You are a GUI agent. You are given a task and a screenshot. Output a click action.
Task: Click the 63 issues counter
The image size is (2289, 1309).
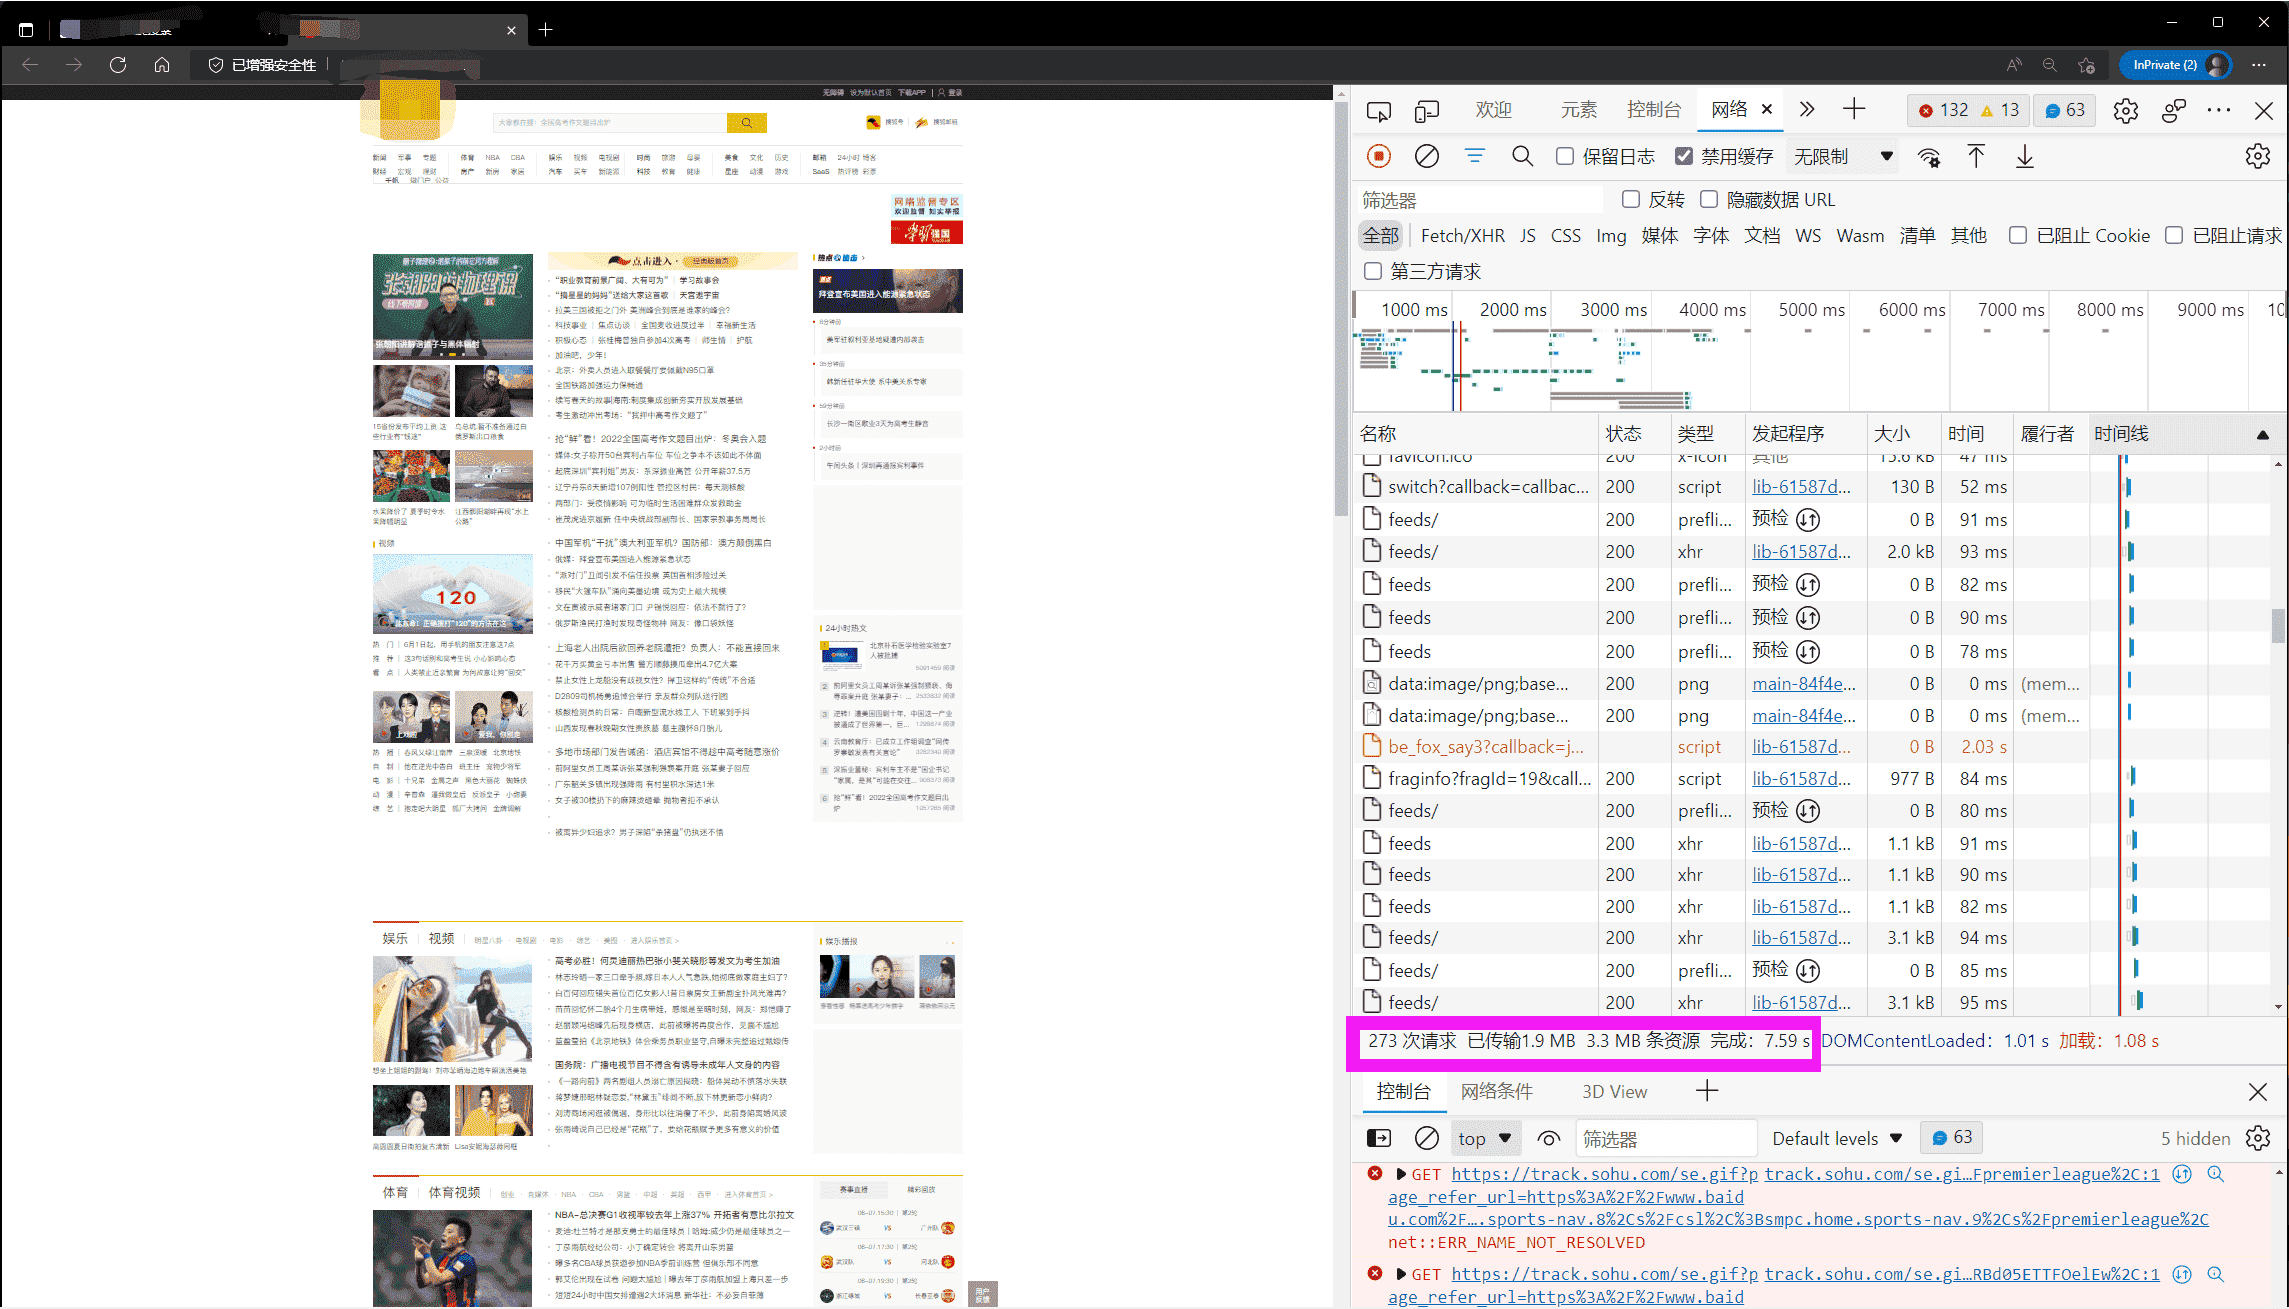click(2063, 110)
